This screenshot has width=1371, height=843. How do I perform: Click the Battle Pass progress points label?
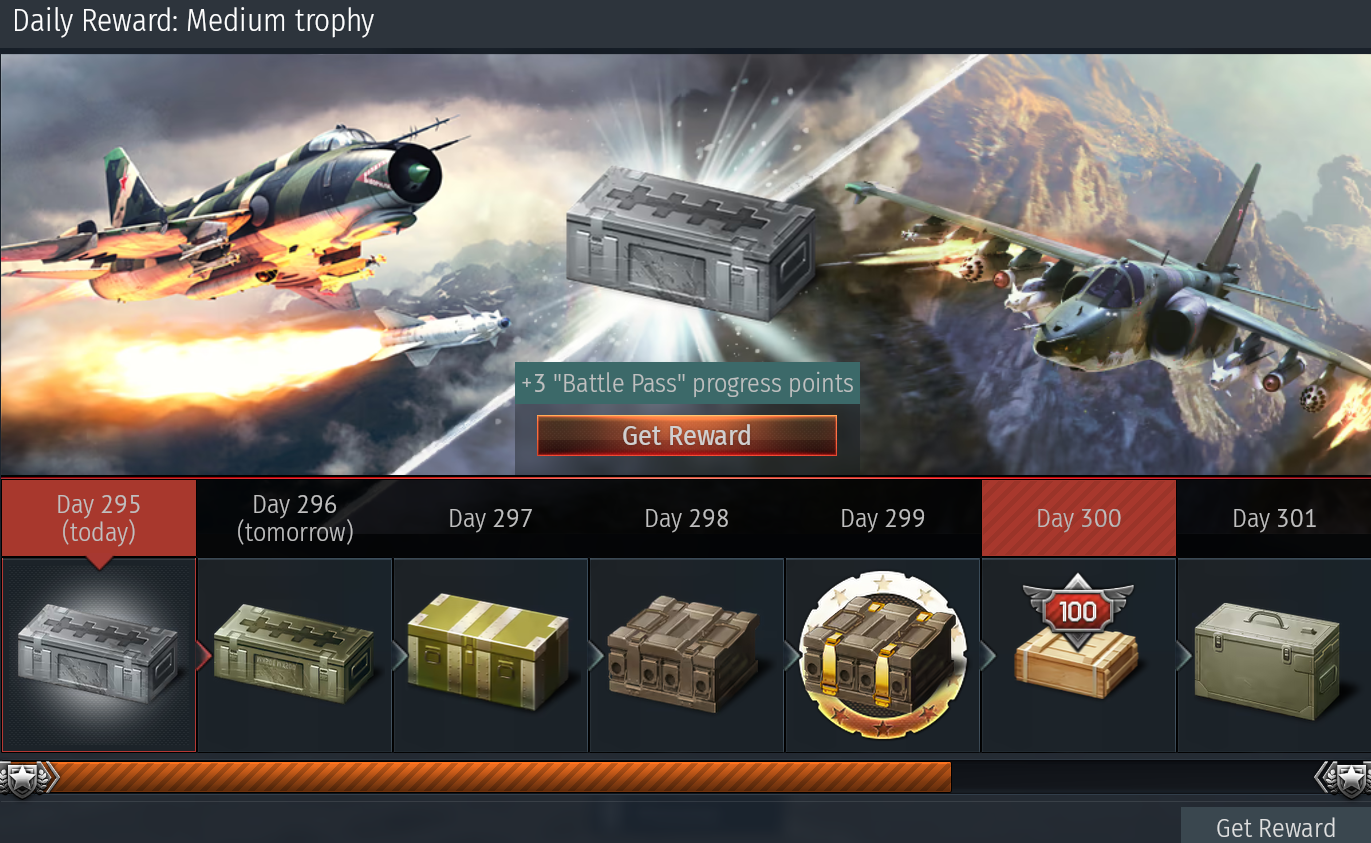pos(687,383)
